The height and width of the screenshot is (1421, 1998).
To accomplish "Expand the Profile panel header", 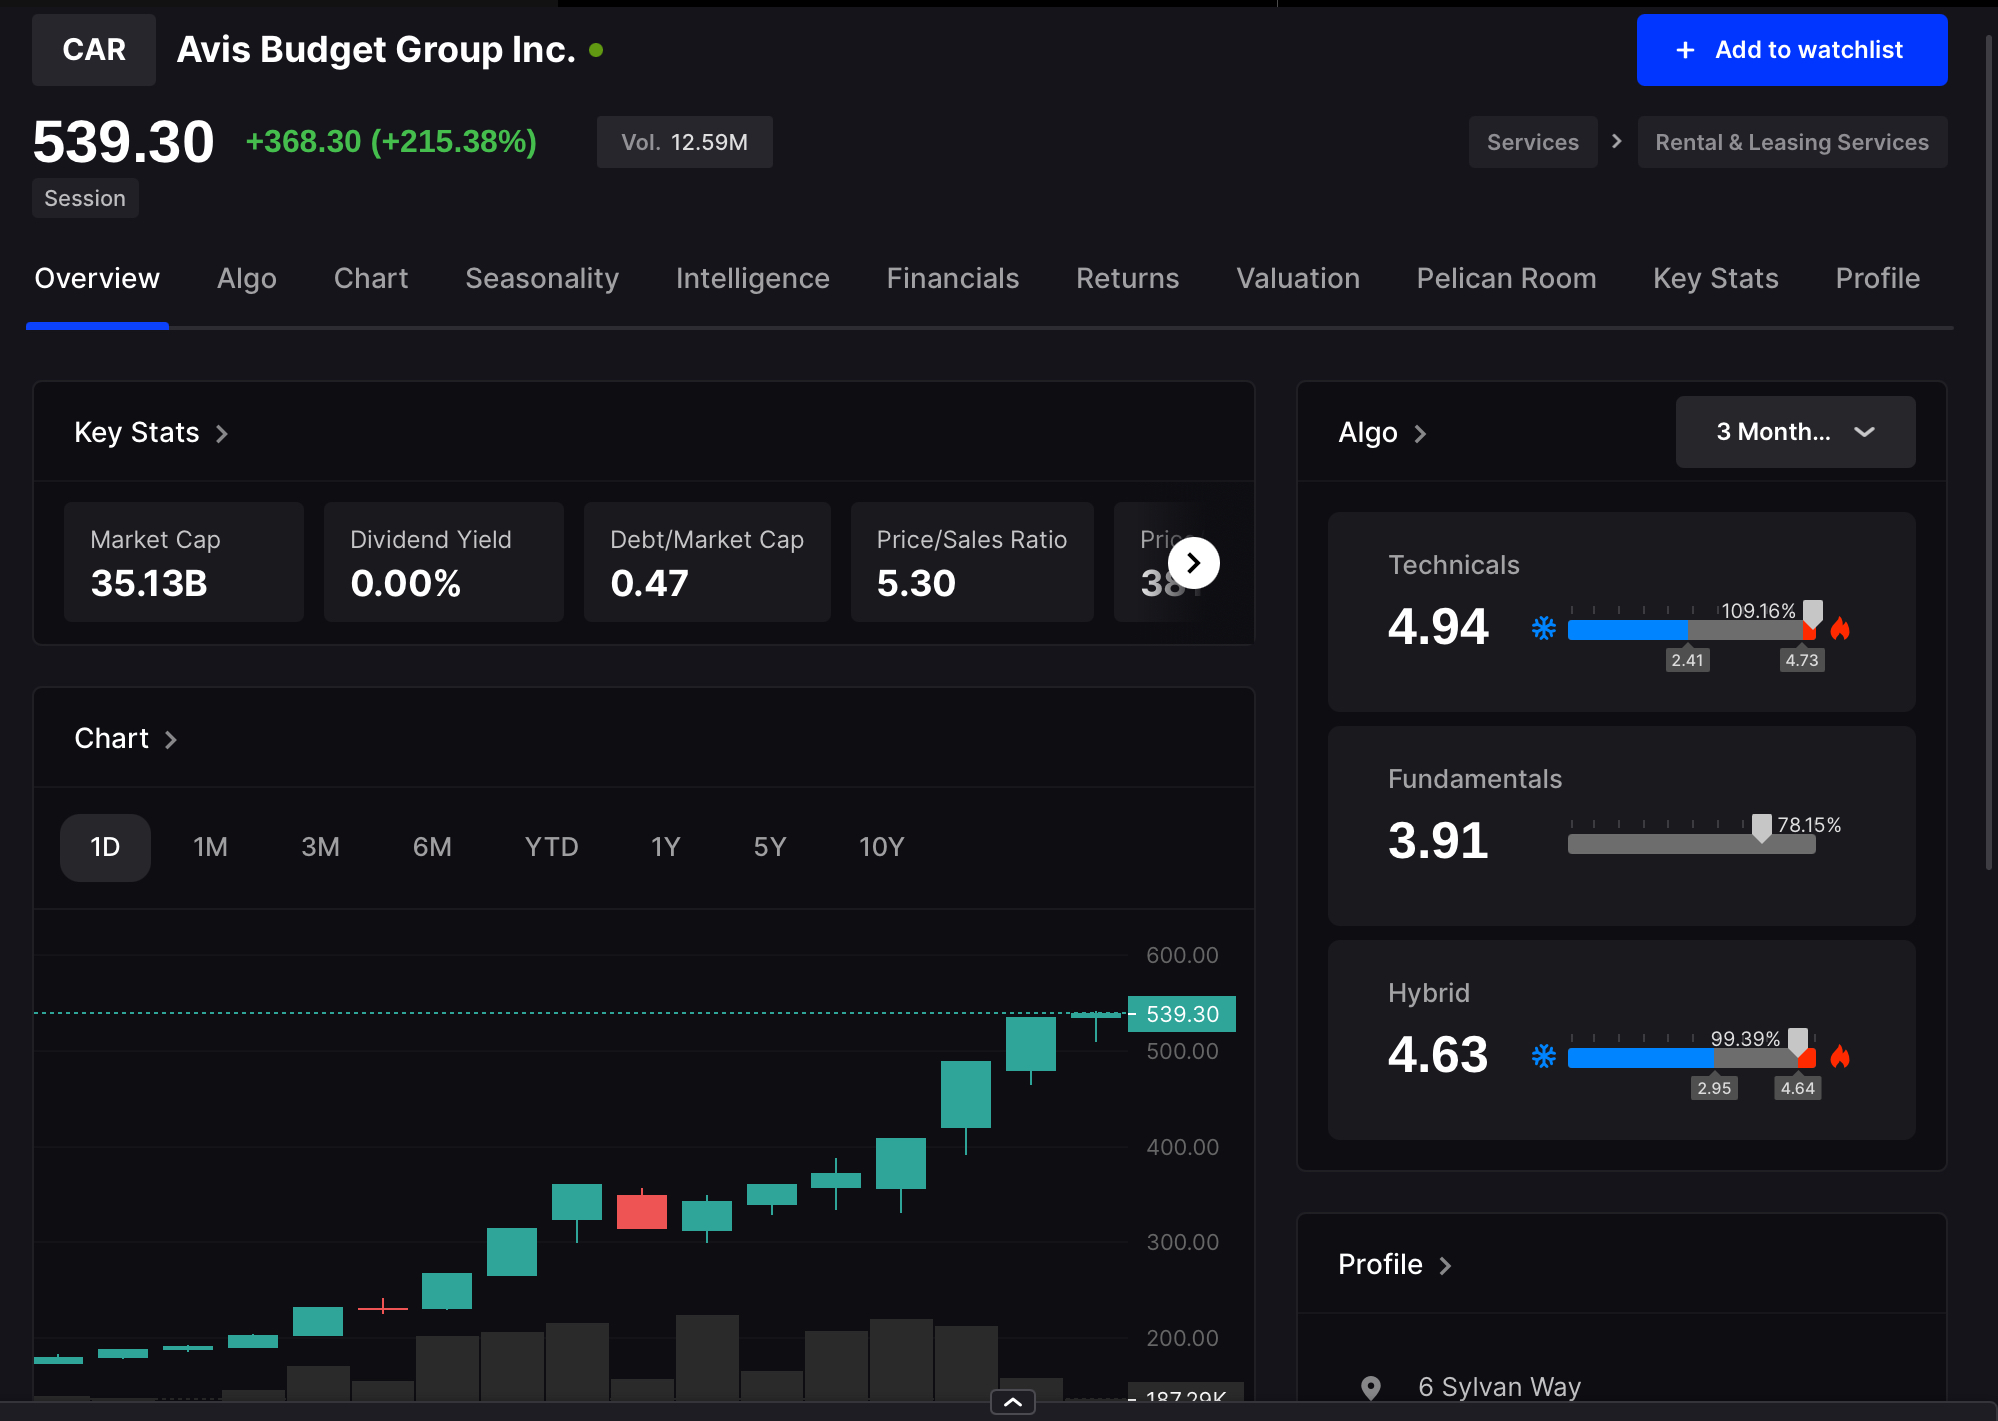I will 1394,1265.
